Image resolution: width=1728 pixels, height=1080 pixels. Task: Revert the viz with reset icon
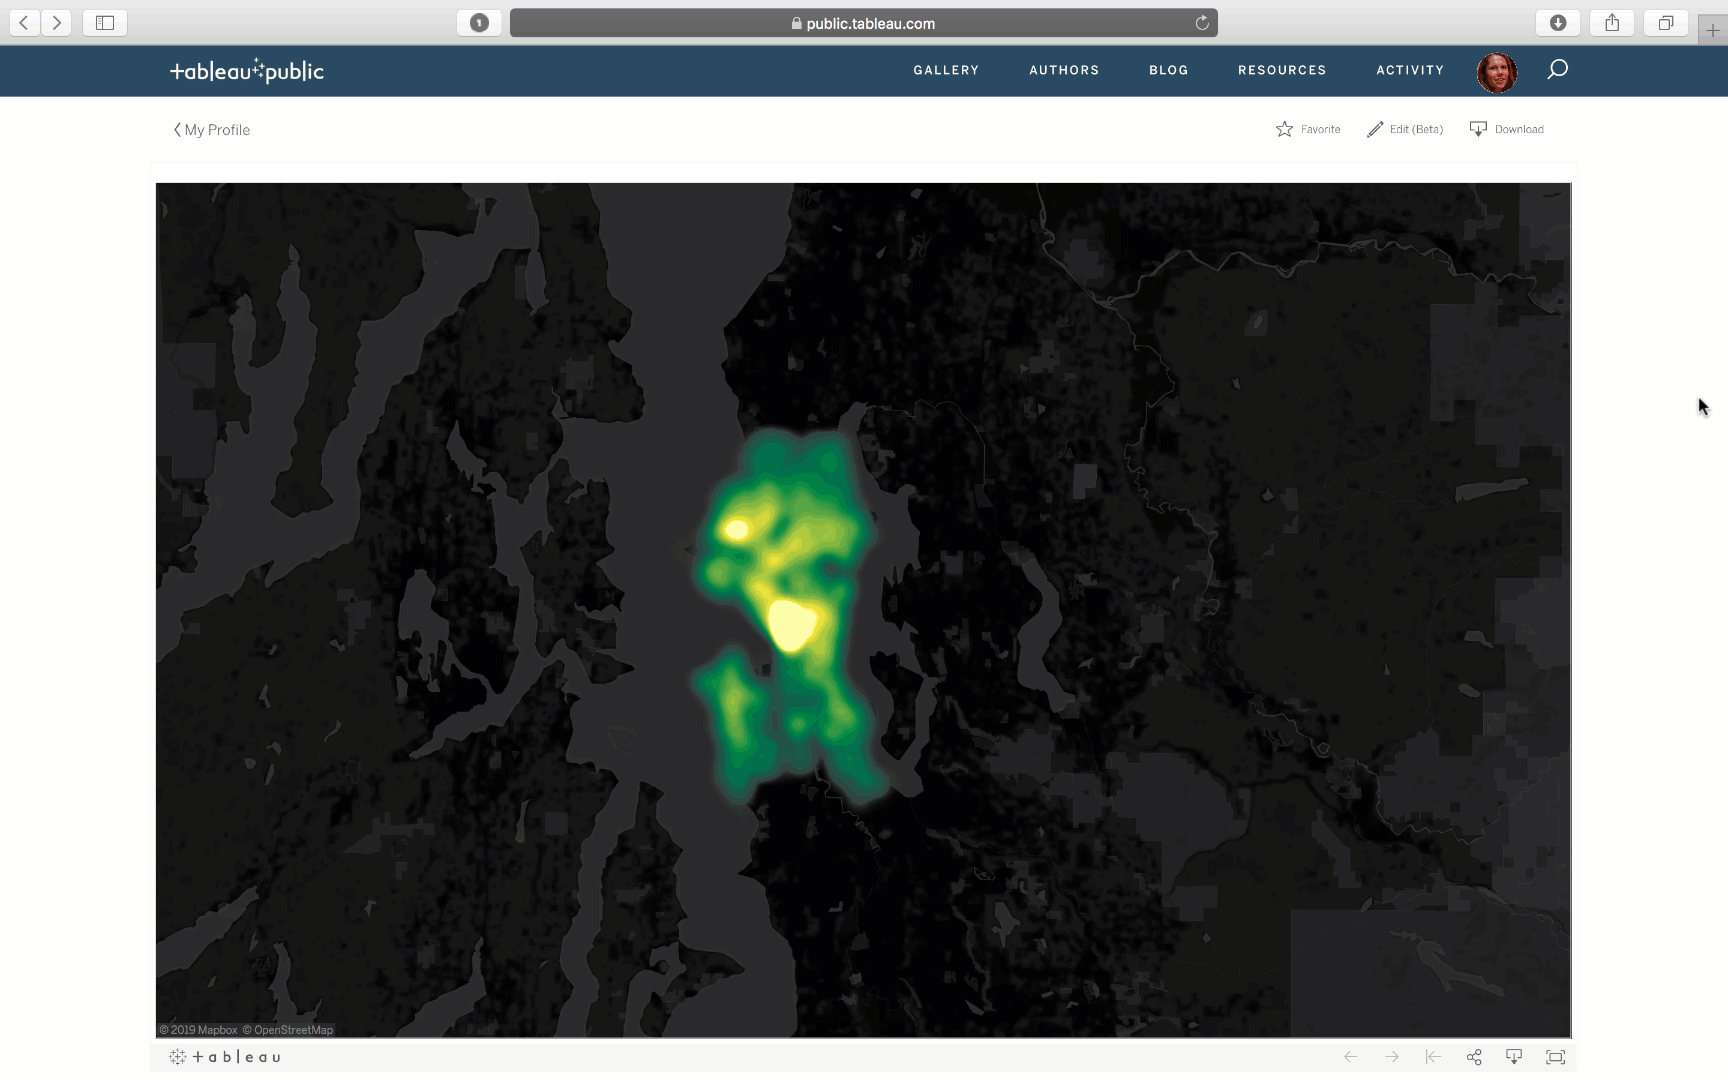(1433, 1057)
